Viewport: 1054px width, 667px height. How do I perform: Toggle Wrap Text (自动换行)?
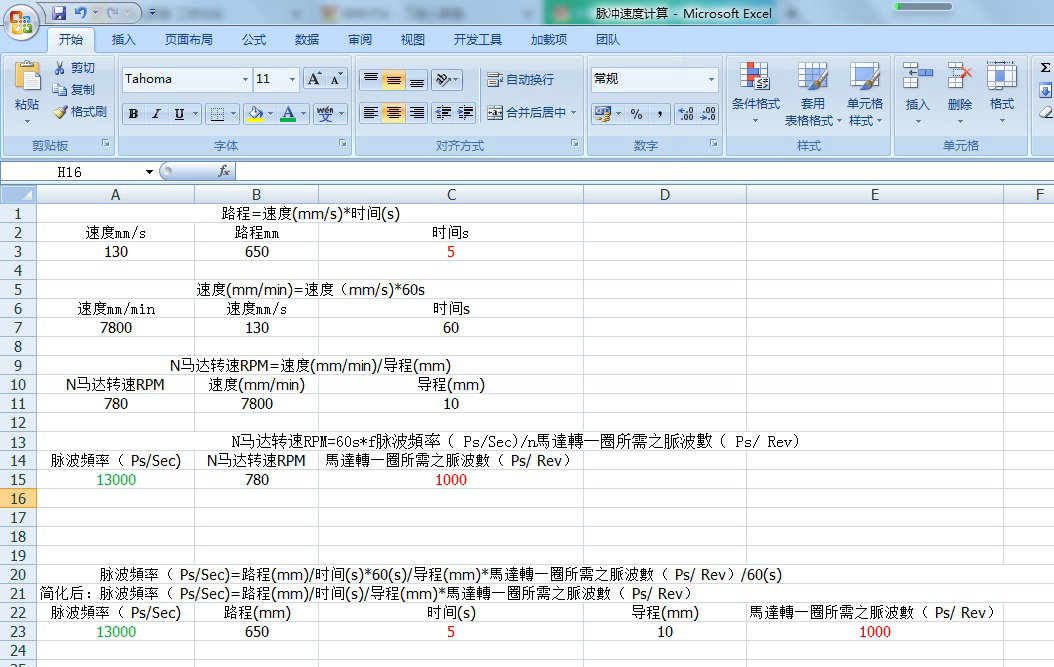tap(520, 80)
